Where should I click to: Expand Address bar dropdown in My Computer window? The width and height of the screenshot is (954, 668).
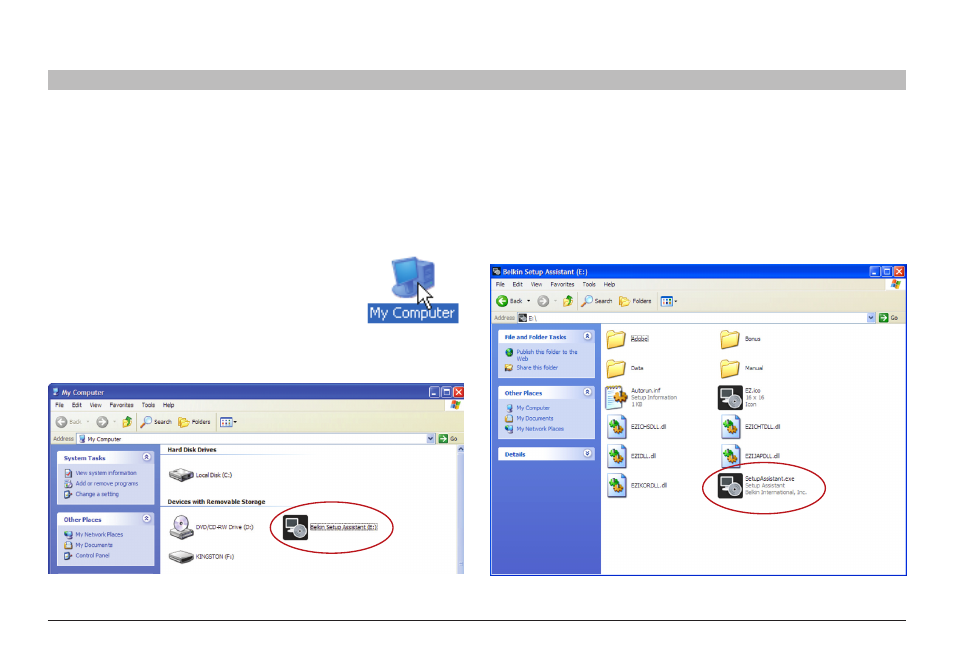coord(431,439)
